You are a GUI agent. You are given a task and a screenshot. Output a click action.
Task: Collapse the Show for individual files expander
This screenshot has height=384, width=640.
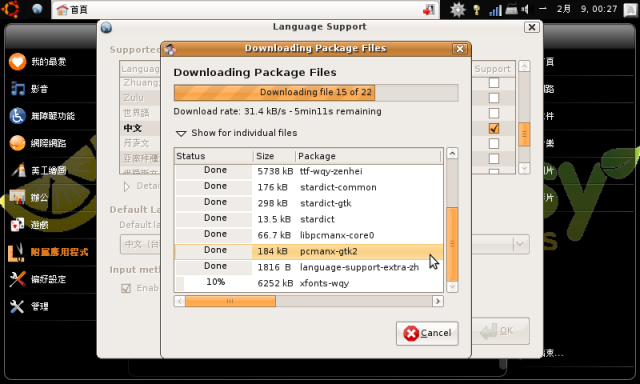[x=181, y=133]
